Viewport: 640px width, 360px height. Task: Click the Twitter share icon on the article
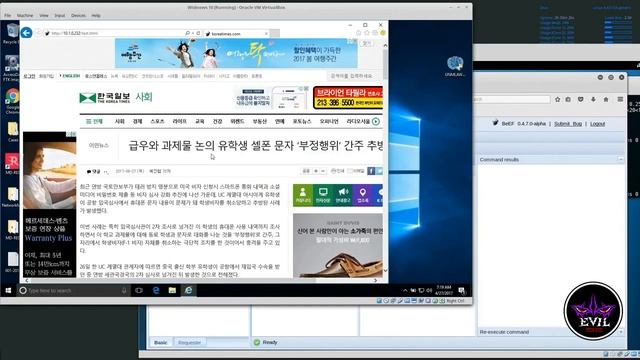[379, 171]
